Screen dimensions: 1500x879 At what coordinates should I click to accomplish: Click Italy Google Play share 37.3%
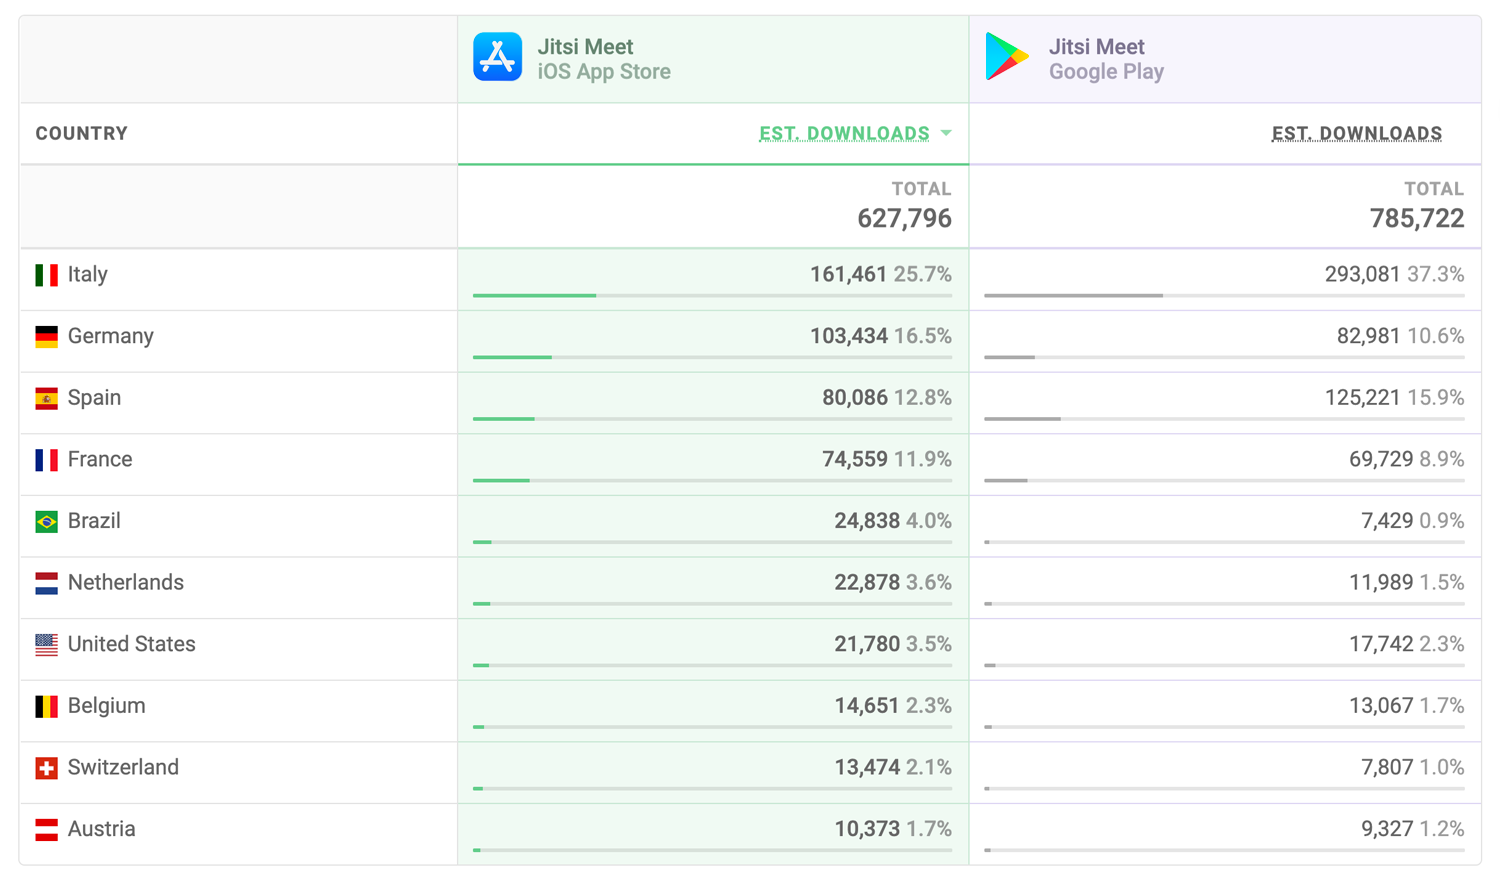coord(1436,274)
